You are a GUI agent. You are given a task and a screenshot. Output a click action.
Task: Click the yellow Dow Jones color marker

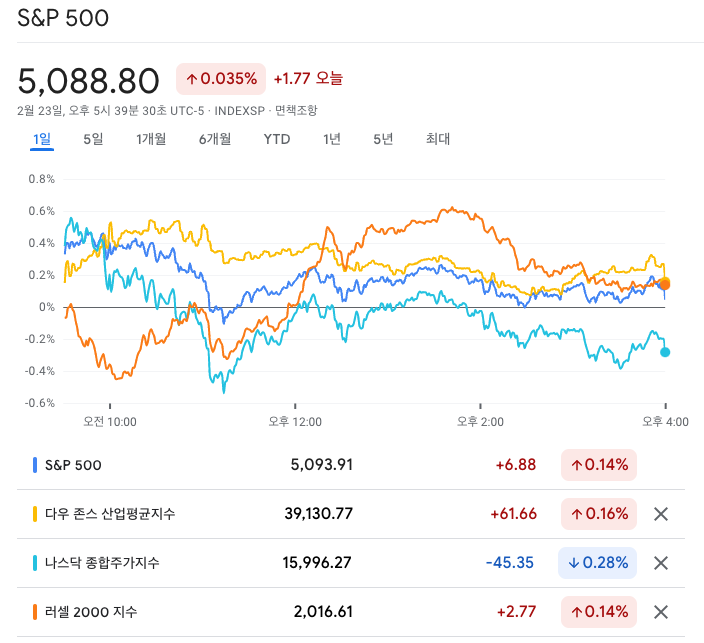(35, 514)
